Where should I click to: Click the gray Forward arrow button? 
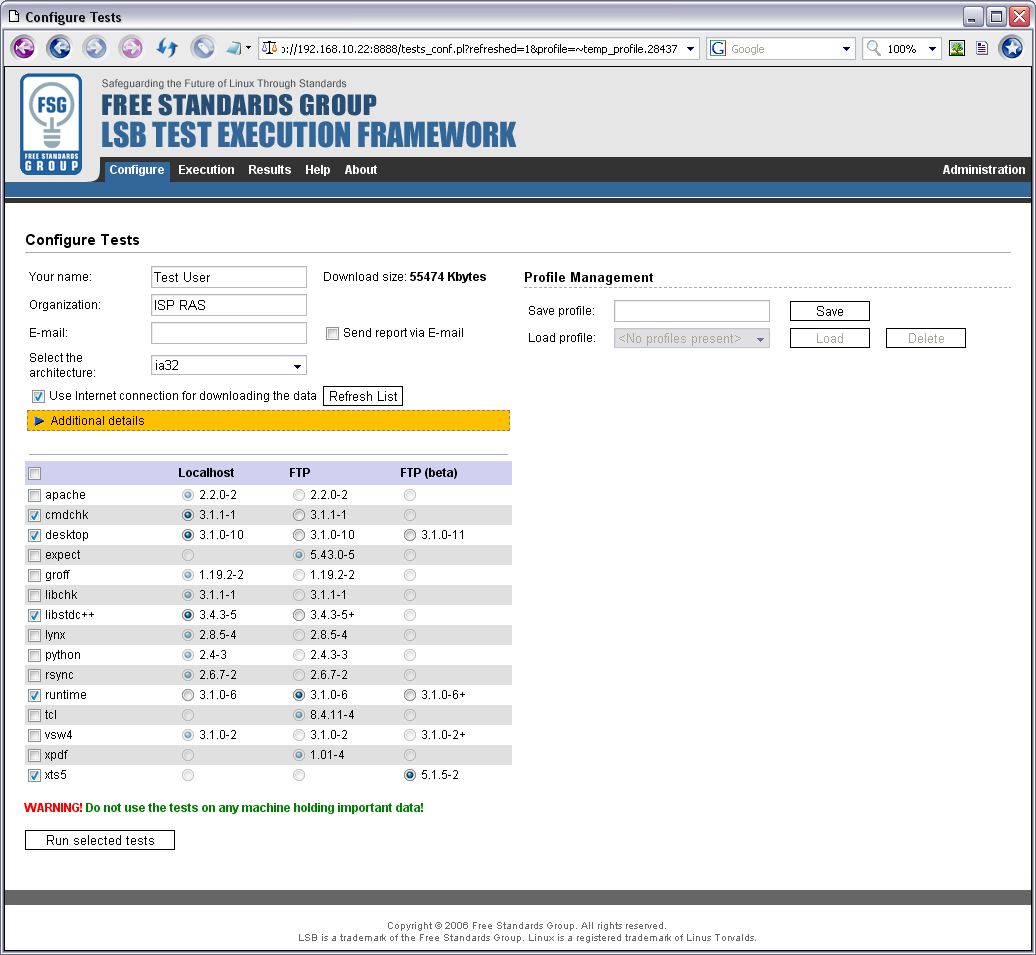(x=95, y=48)
